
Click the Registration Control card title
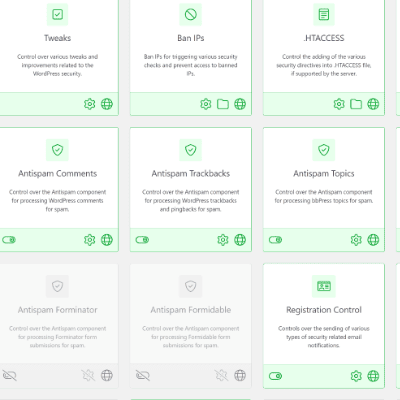coord(324,310)
